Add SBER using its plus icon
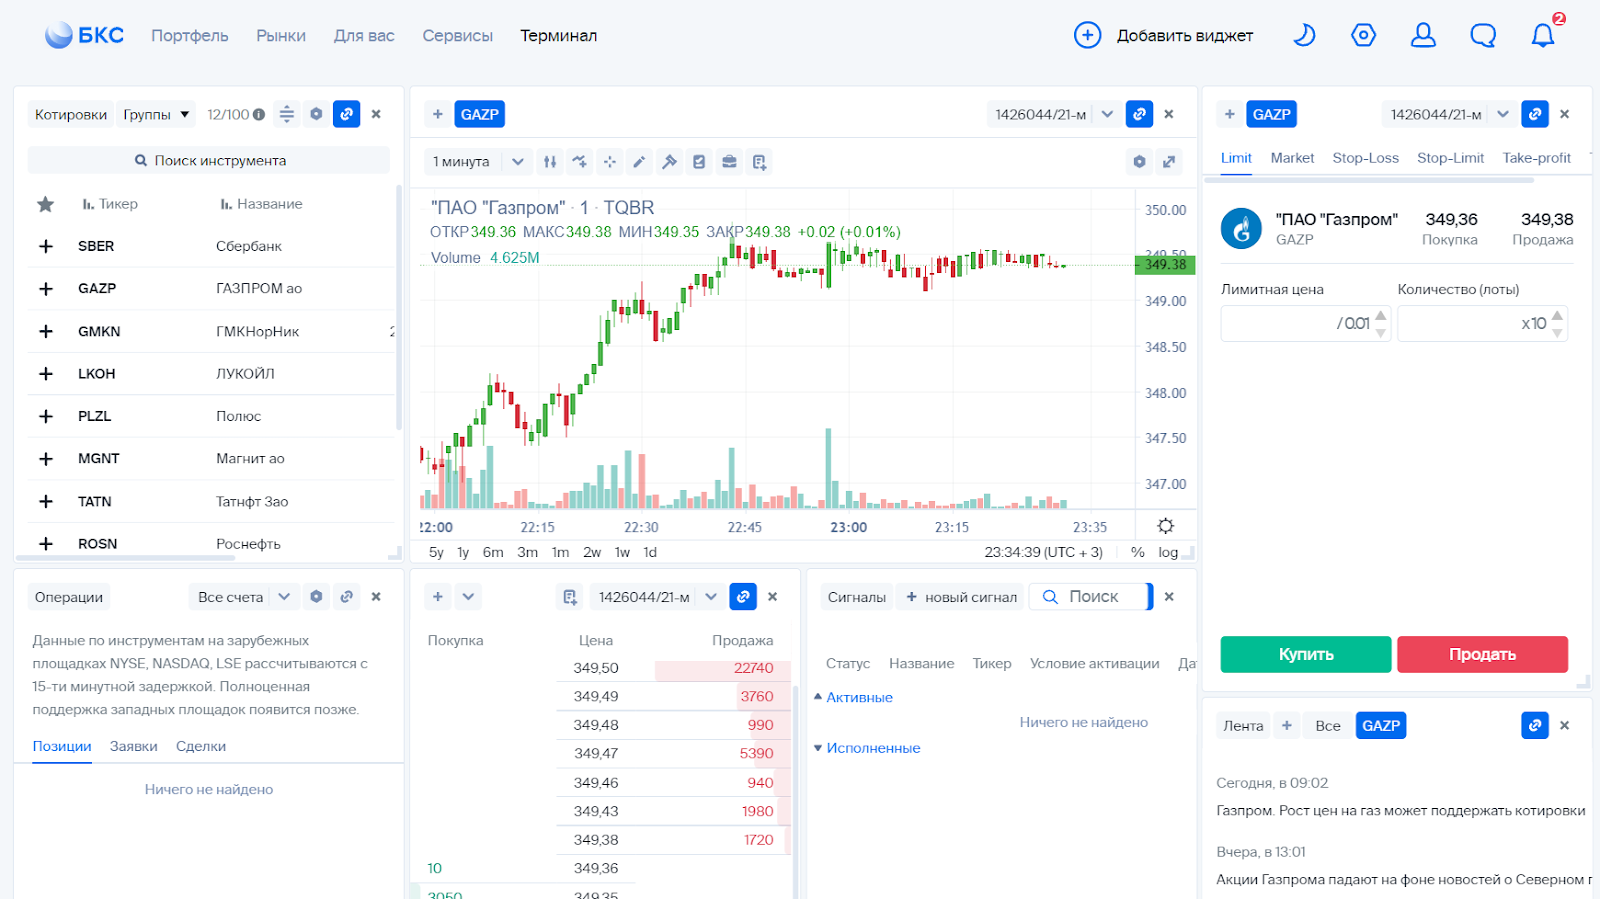 click(x=45, y=246)
